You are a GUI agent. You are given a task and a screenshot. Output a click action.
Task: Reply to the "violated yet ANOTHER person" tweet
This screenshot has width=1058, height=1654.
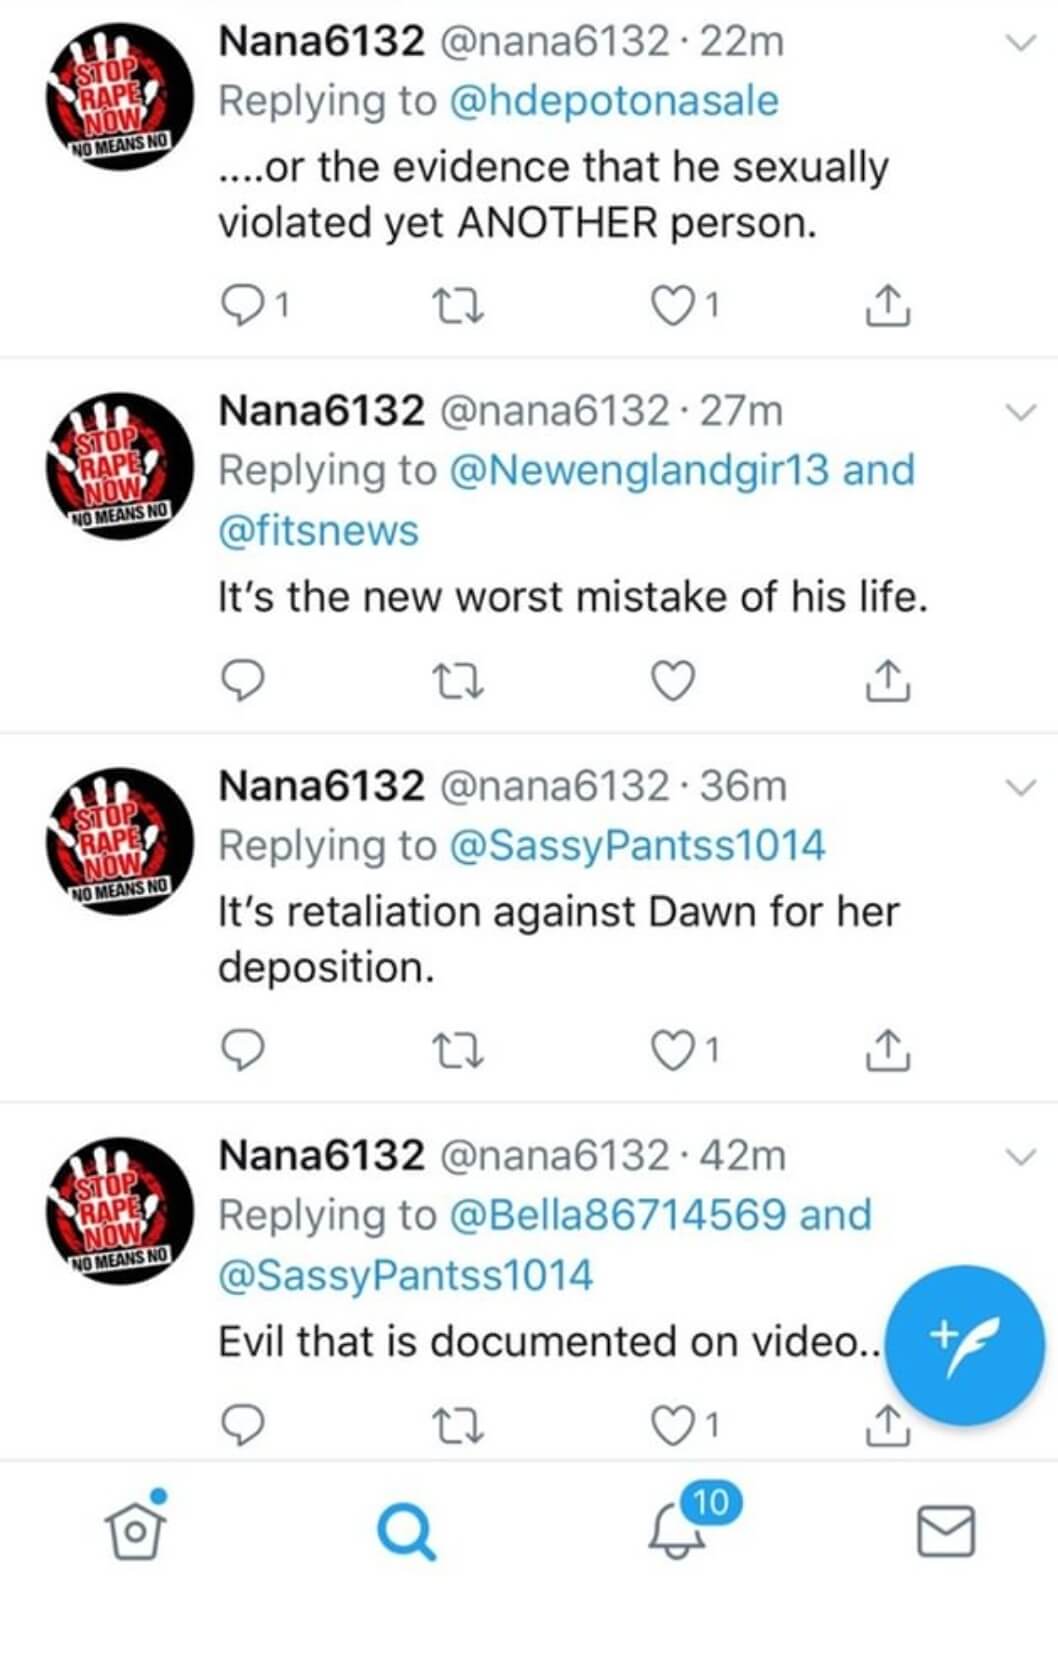coord(242,306)
